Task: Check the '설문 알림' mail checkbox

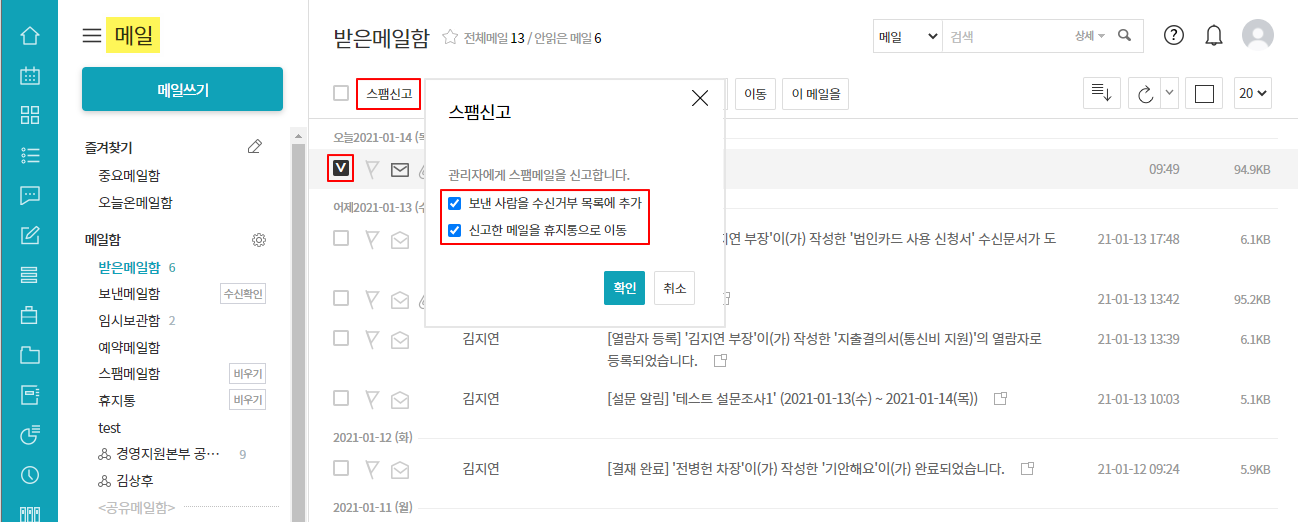Action: (x=341, y=398)
